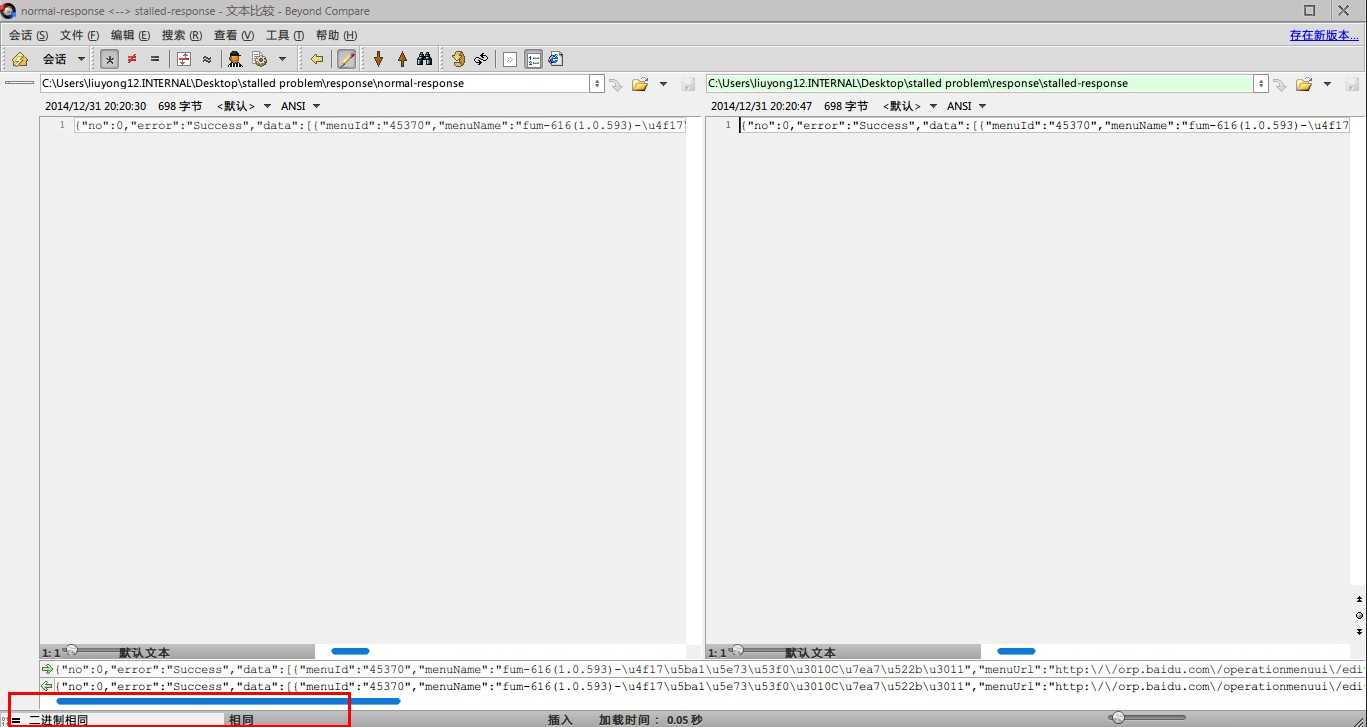Open the right path history dropdown
Screen dimensions: 1367x727
click(1261, 84)
